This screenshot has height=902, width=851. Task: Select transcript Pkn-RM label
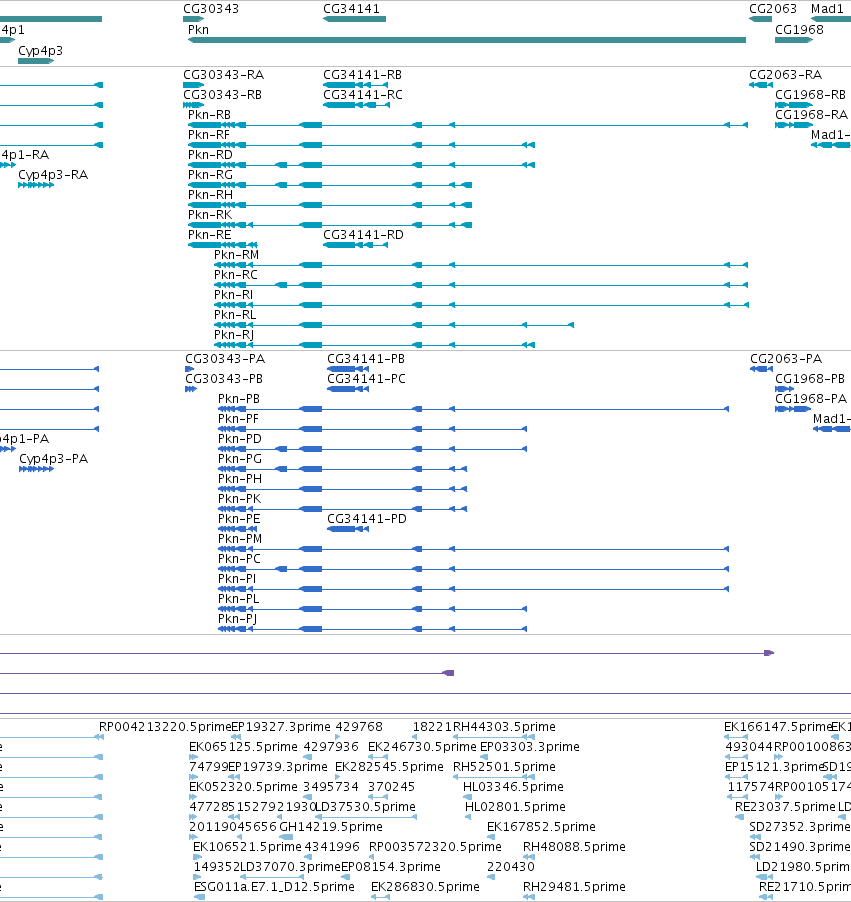tap(236, 255)
